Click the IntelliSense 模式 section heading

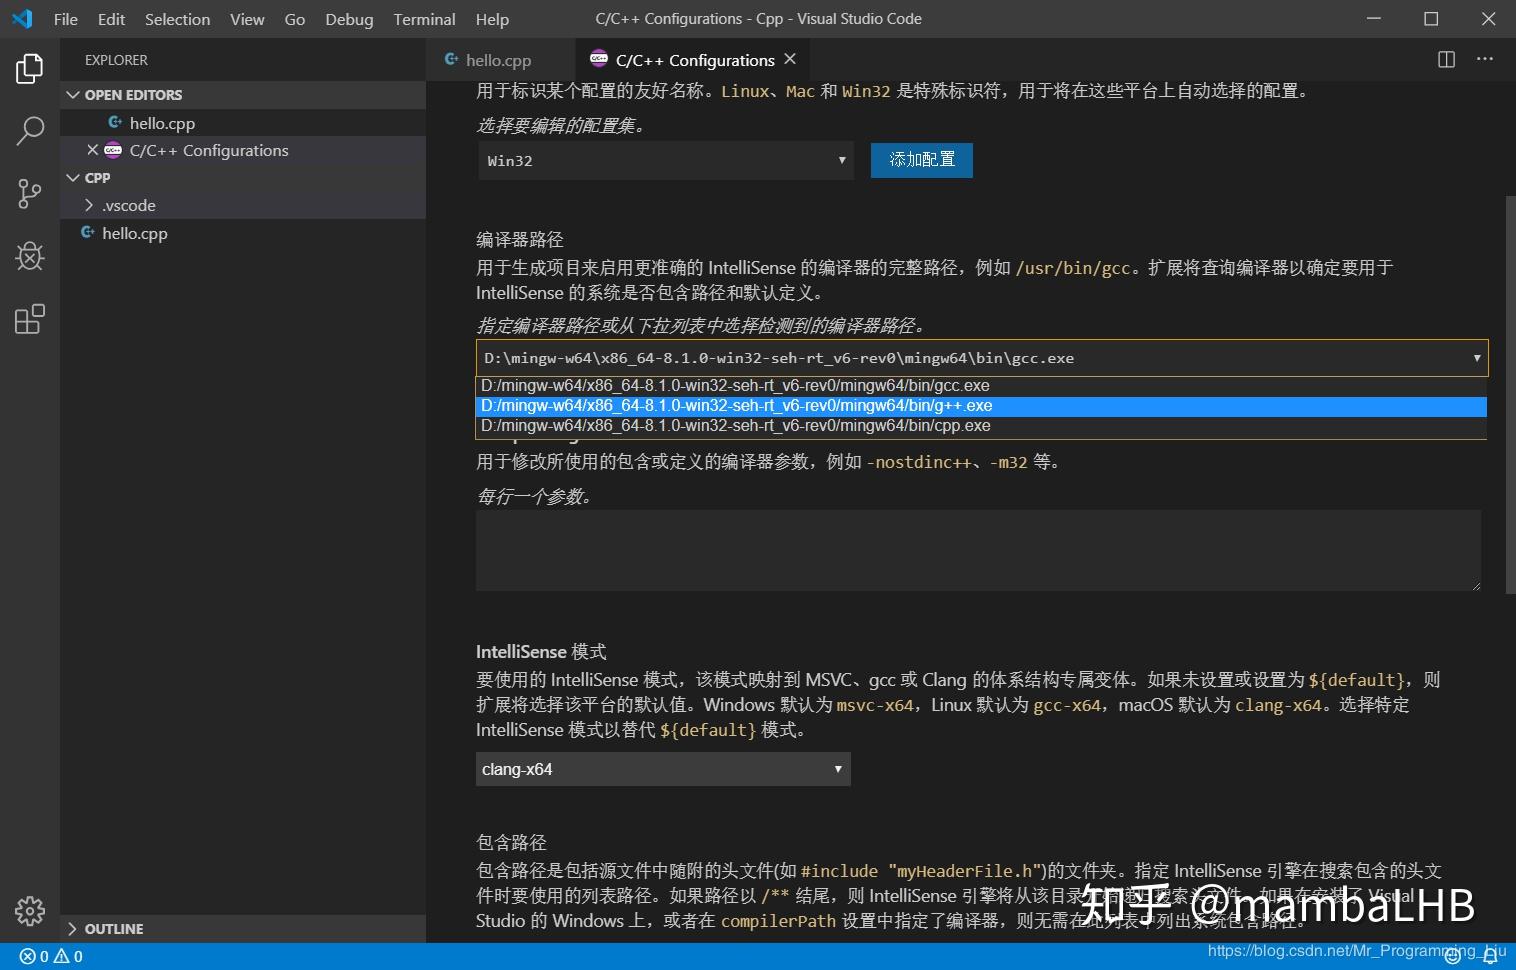541,652
